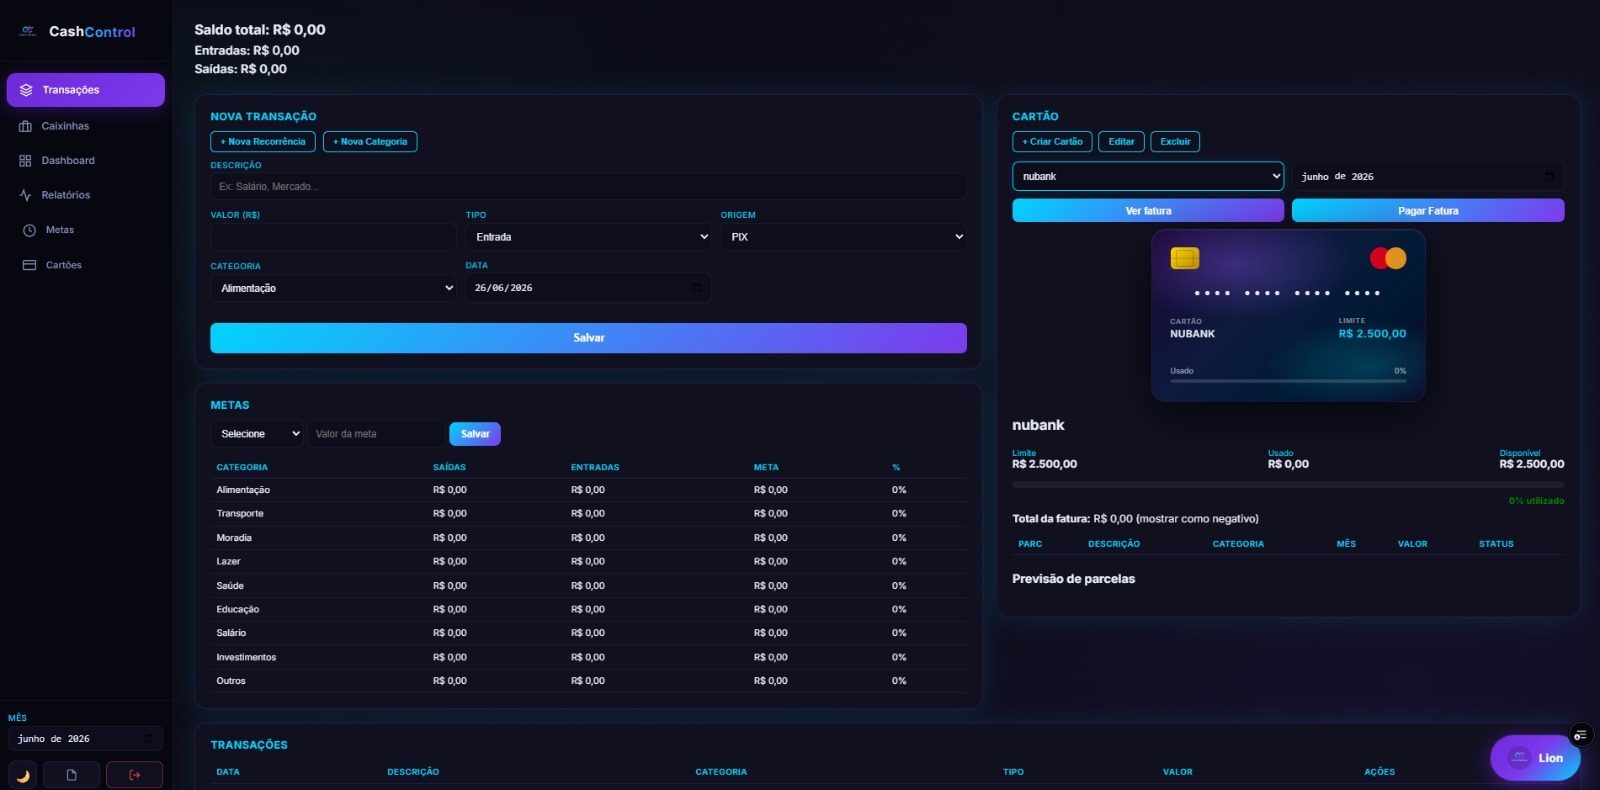Open the Origem dropdown showing PIX
Viewport: 1600px width, 790px height.
[844, 237]
